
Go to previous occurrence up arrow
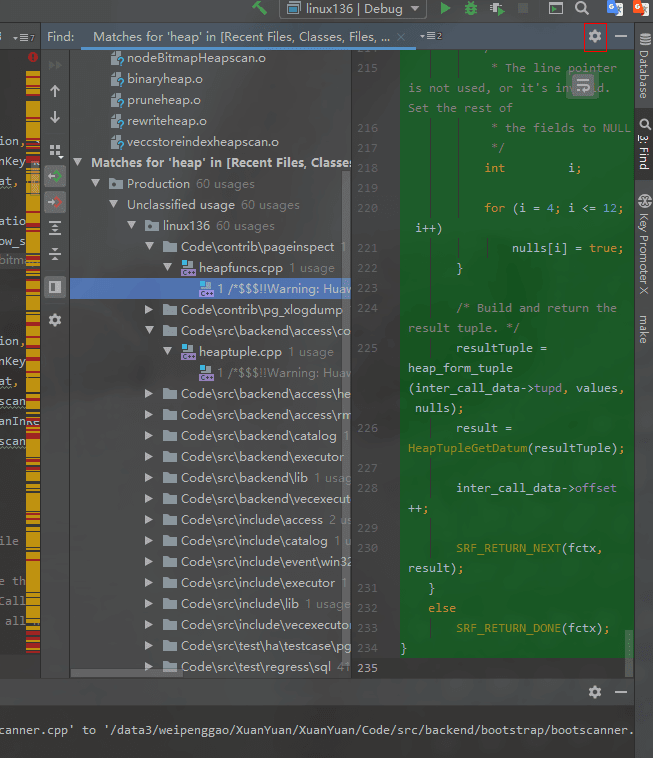(55, 91)
